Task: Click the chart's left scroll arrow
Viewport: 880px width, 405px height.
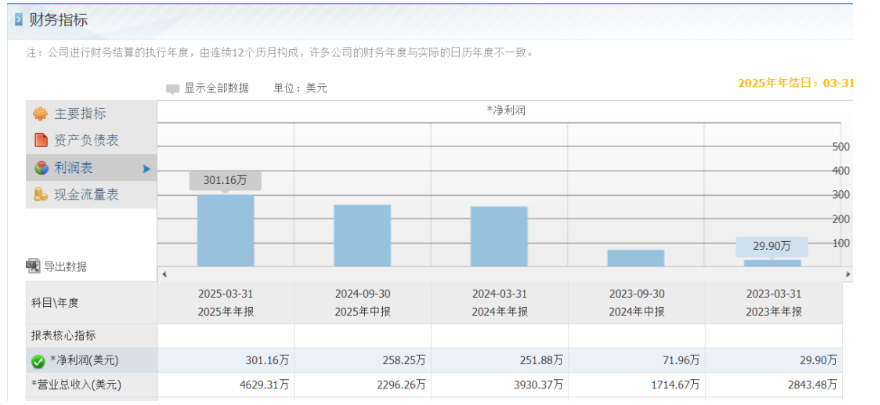Action: [164, 274]
